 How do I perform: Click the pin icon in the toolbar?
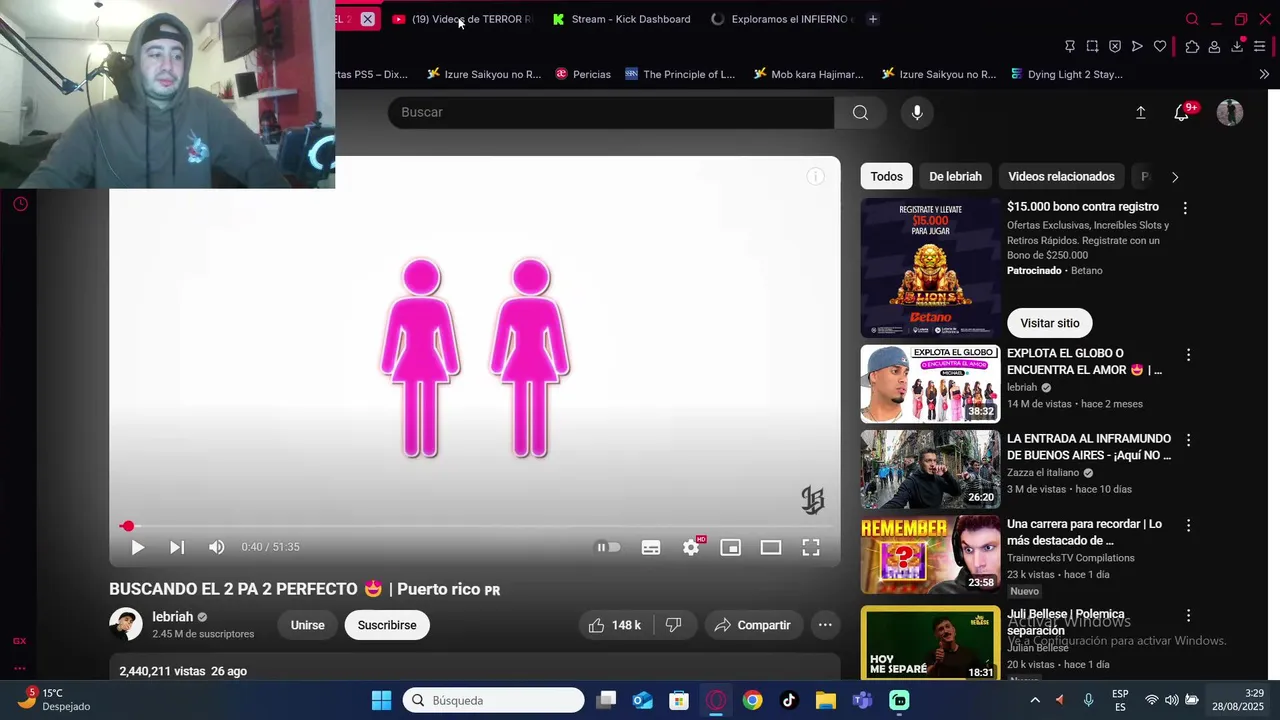point(1070,46)
